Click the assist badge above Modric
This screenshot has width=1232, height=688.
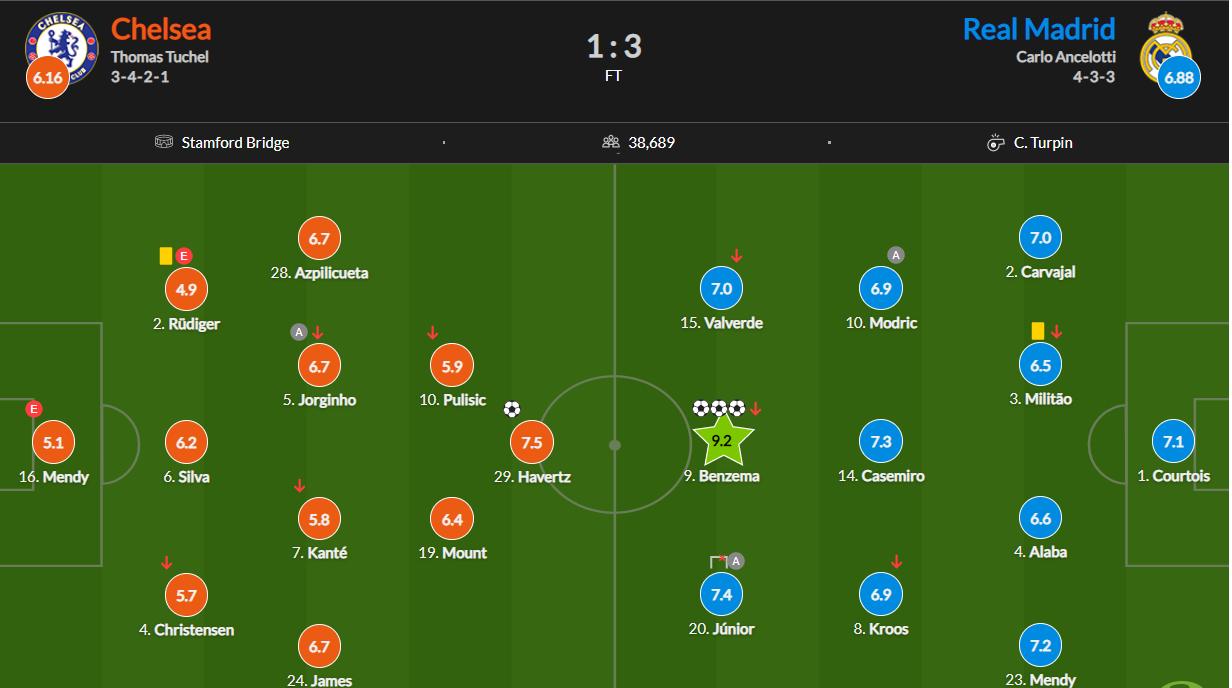click(x=896, y=255)
